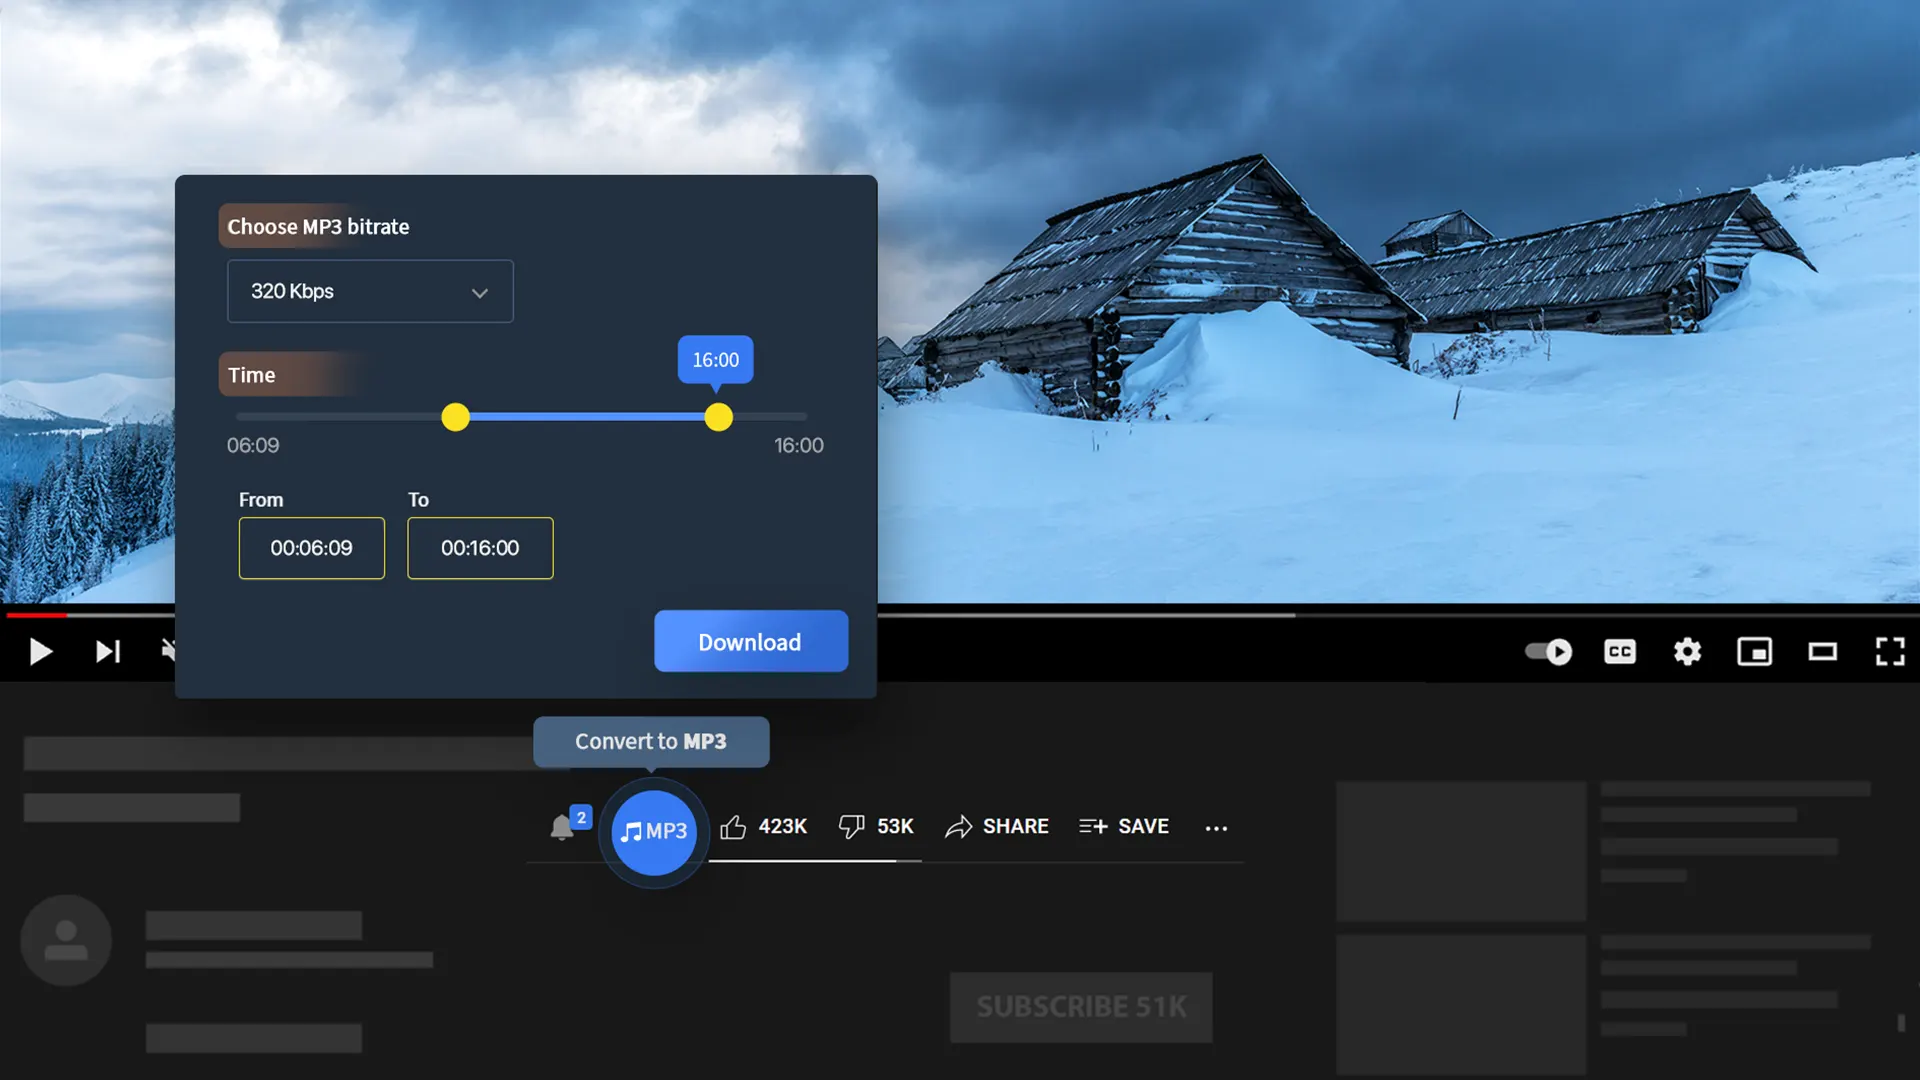Click the thumbs down icon
Image resolution: width=1920 pixels, height=1080 pixels.
tap(851, 827)
